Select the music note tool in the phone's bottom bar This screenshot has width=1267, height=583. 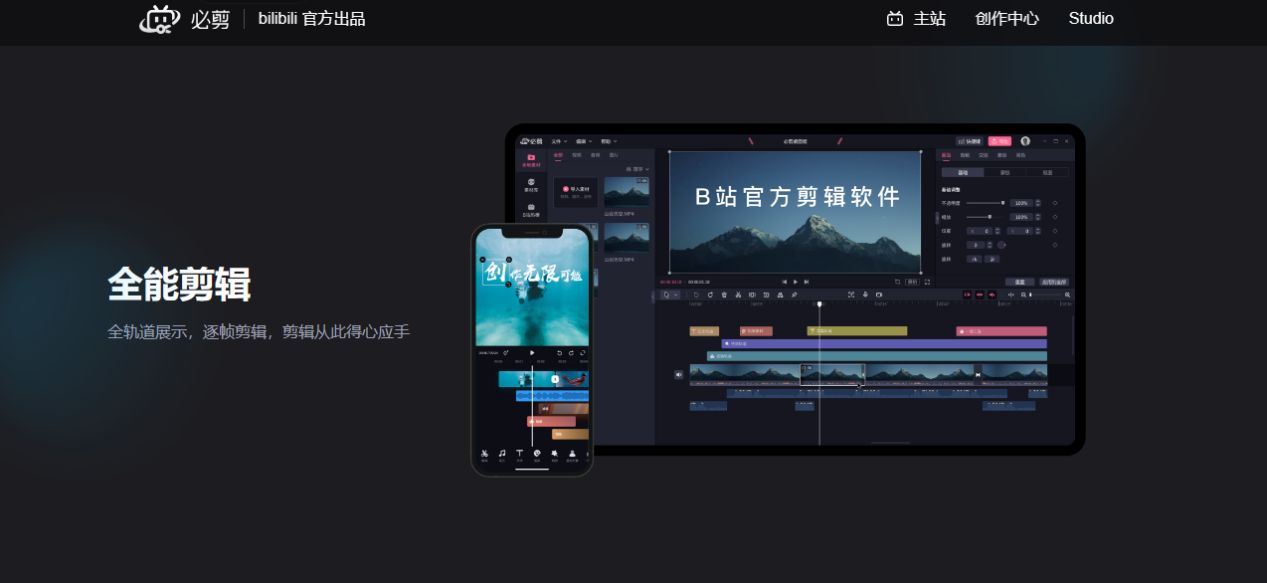coord(502,455)
